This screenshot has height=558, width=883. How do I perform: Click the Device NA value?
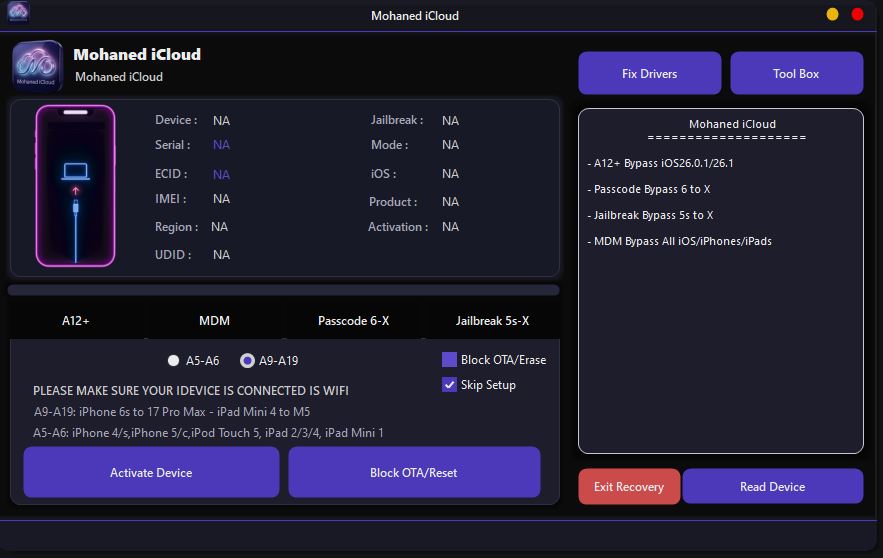click(x=221, y=120)
